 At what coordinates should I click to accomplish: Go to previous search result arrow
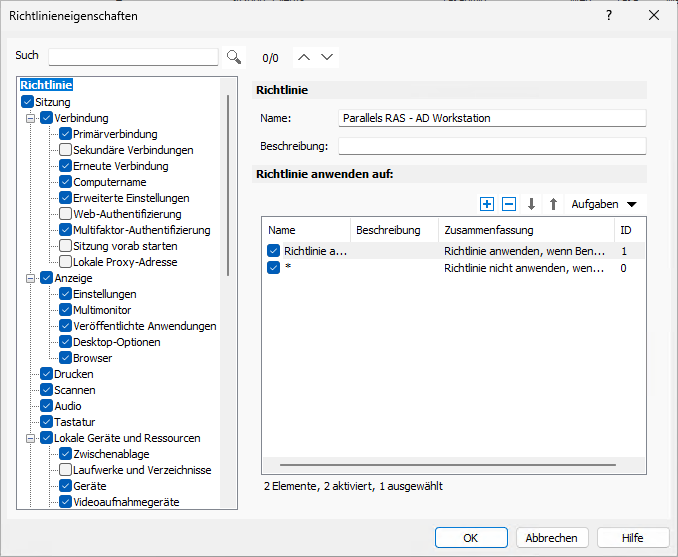305,57
